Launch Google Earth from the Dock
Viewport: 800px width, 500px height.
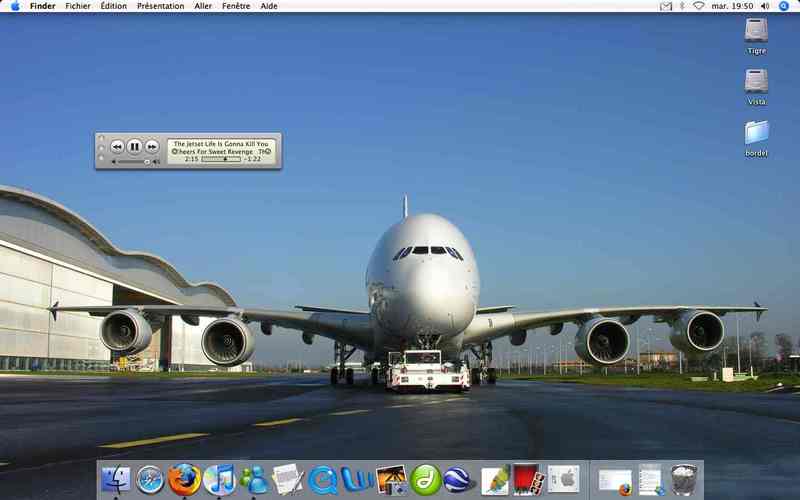coord(459,480)
